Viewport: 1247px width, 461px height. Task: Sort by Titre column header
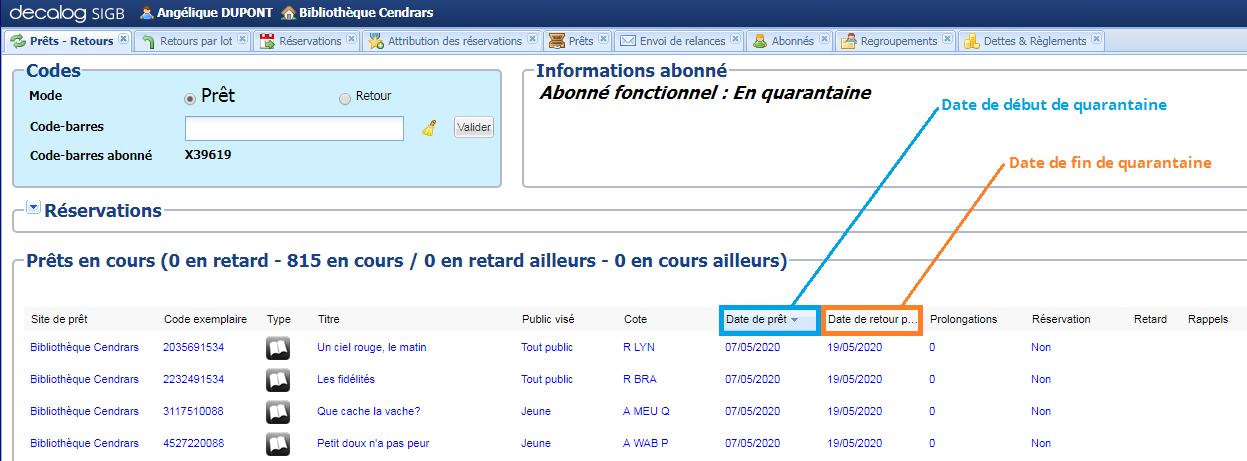(329, 320)
